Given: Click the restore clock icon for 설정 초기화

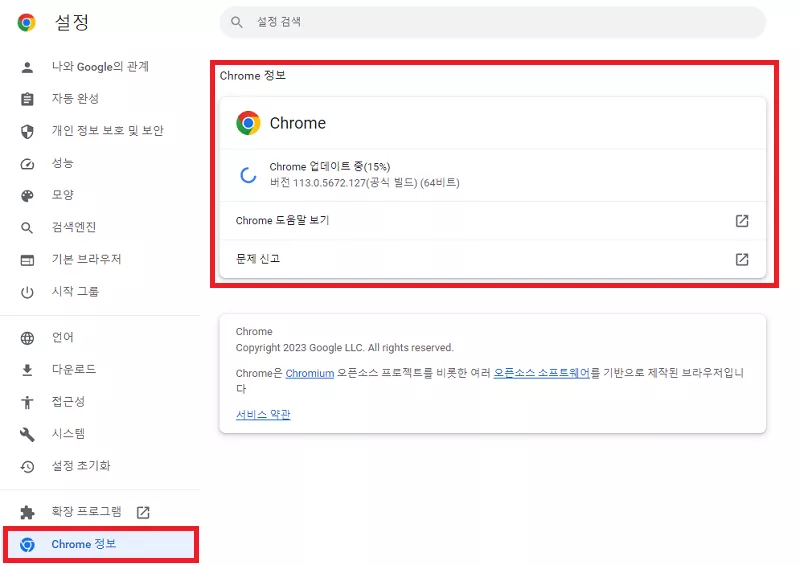Looking at the screenshot, I should pos(28,467).
